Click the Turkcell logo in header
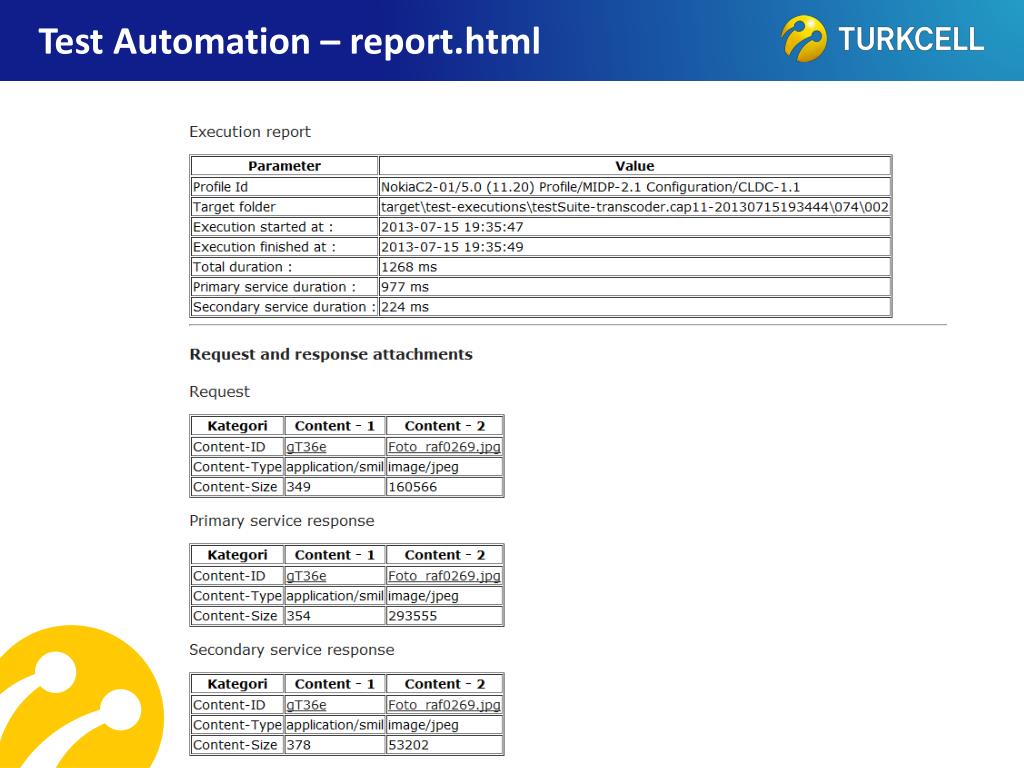This screenshot has height=768, width=1024. click(882, 39)
